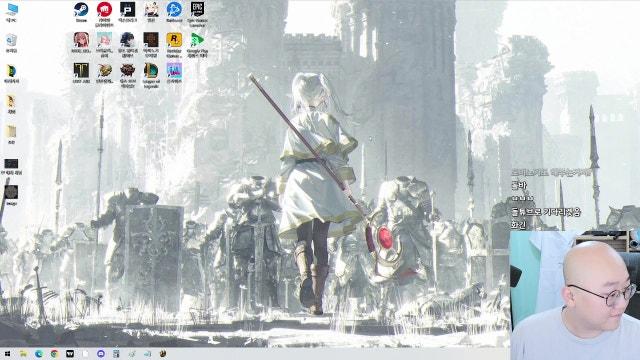Open the folder icon on desktop
The image size is (640, 360).
pos(11,134)
